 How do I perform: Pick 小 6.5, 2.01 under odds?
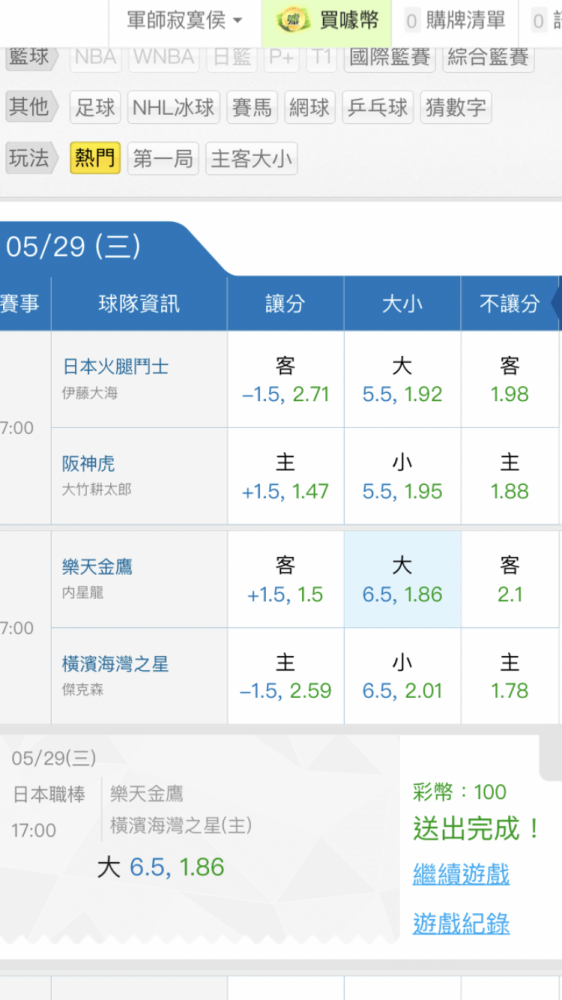coord(402,676)
